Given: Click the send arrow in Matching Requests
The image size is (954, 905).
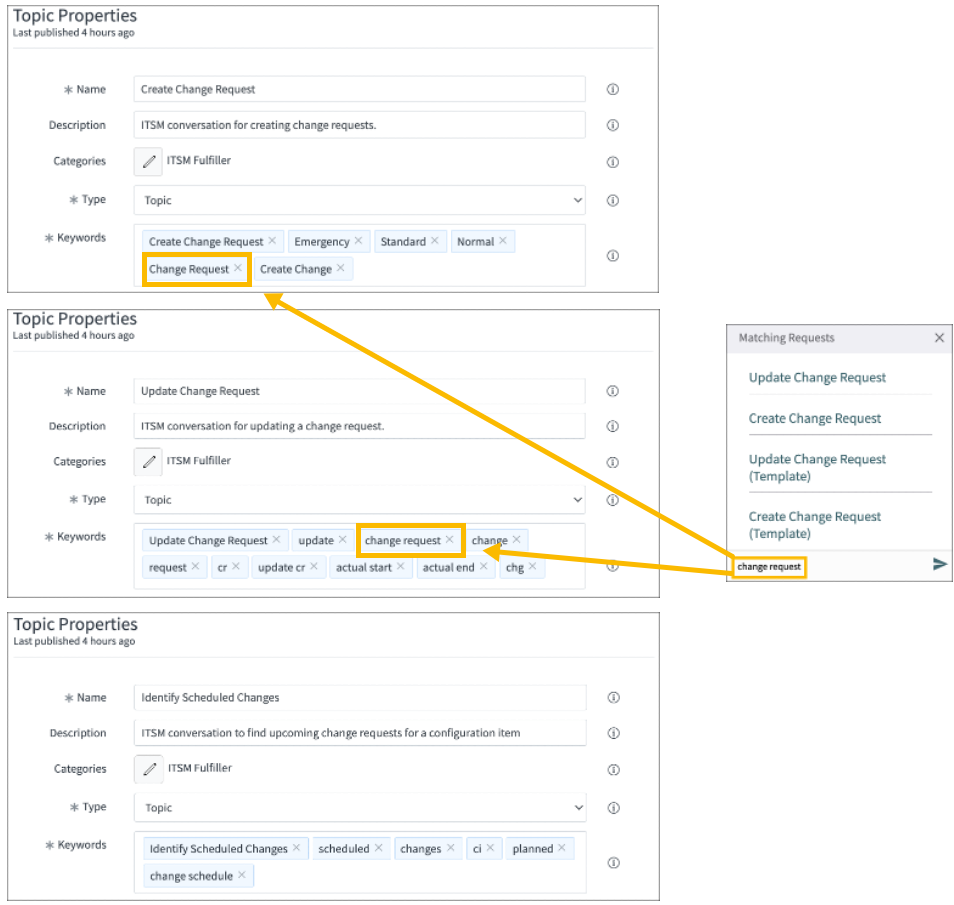Looking at the screenshot, I should [938, 564].
